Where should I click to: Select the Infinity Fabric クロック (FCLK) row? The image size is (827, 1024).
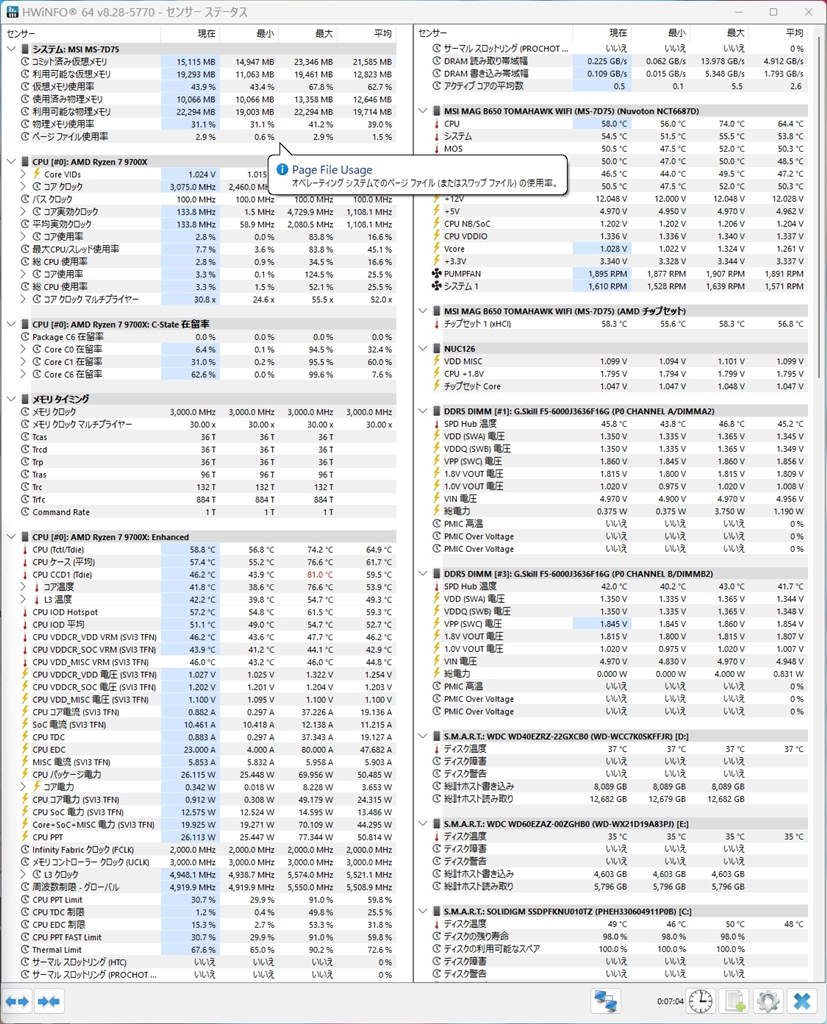point(206,850)
